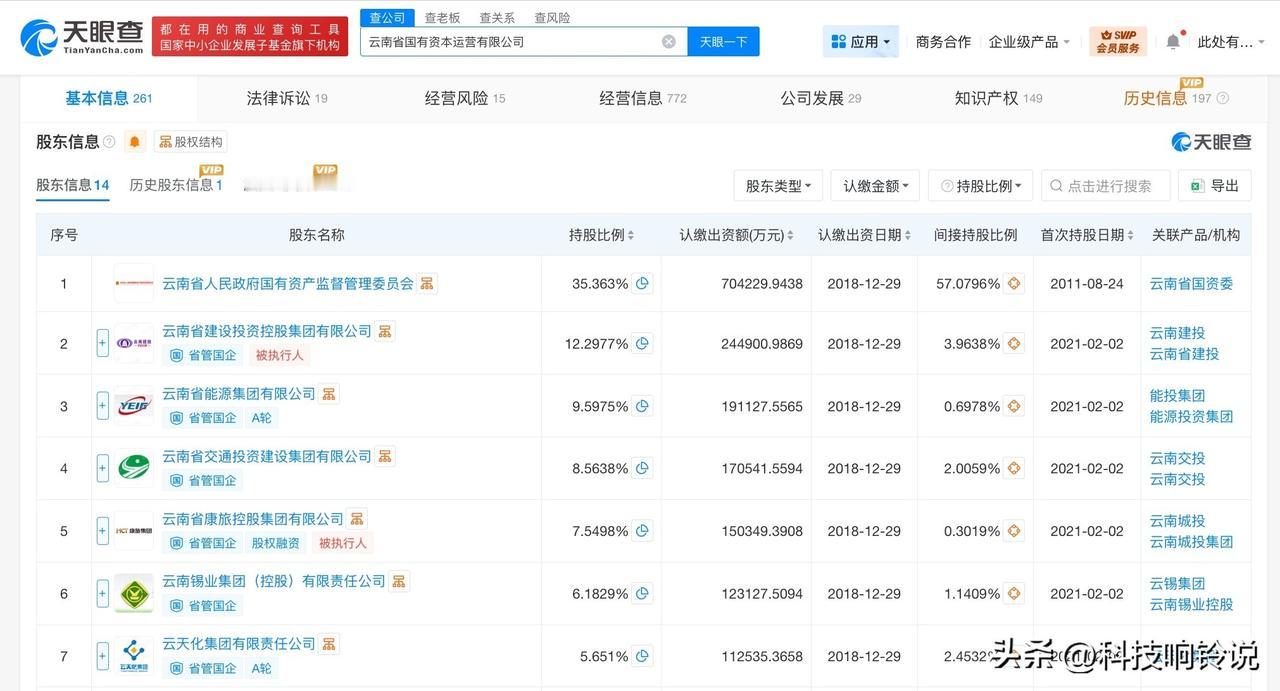The image size is (1280, 691).
Task: Expand the 企业级产品 menu
Action: pyautogui.click(x=1029, y=42)
